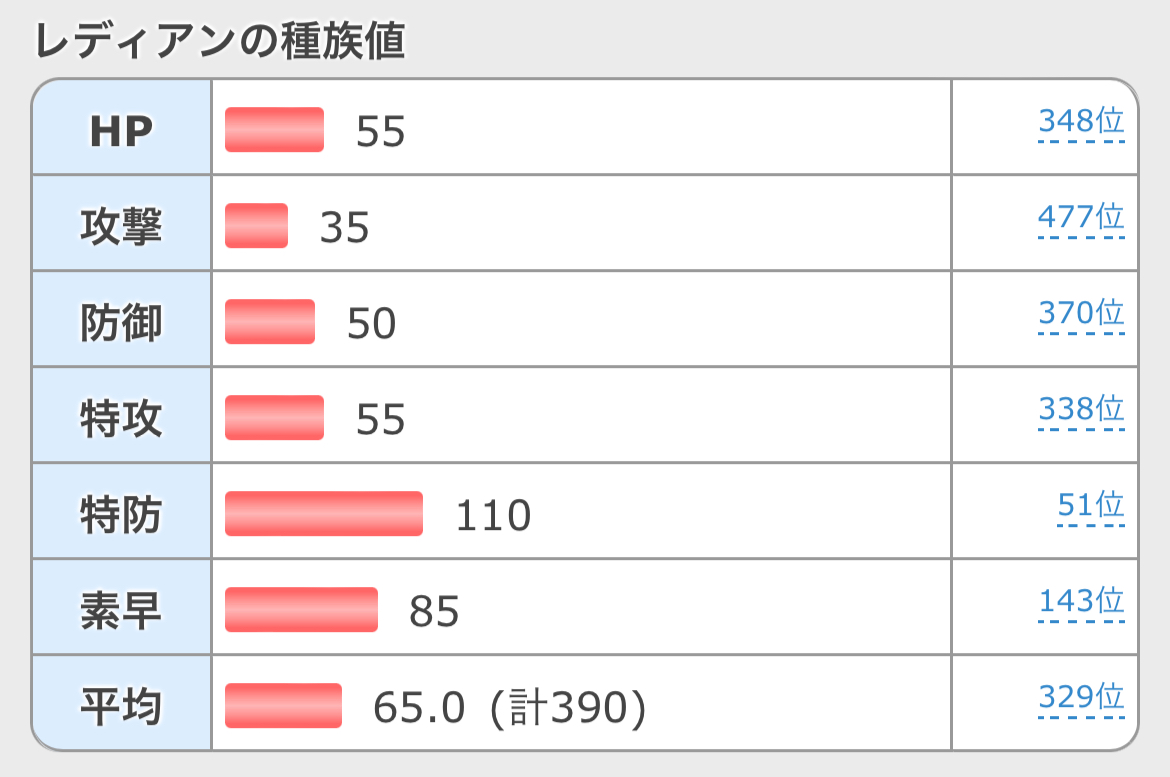Open the 特防 ranking link 51位
Image resolution: width=1170 pixels, height=777 pixels.
(x=1091, y=505)
